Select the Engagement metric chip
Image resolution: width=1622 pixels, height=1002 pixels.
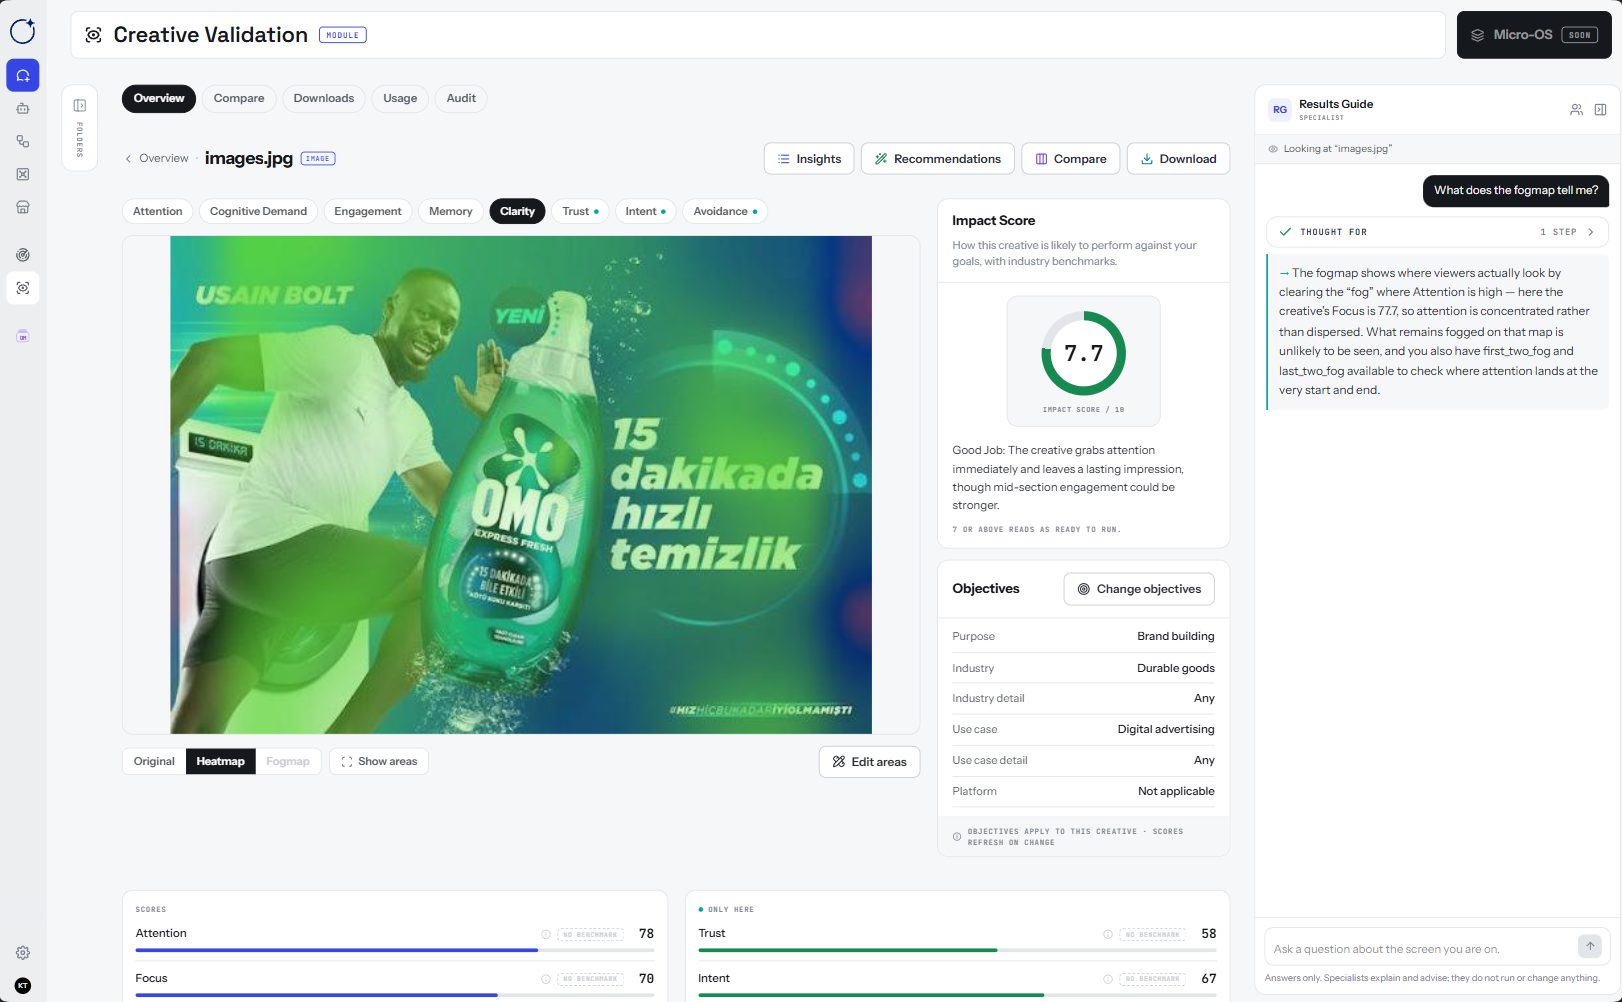(368, 211)
